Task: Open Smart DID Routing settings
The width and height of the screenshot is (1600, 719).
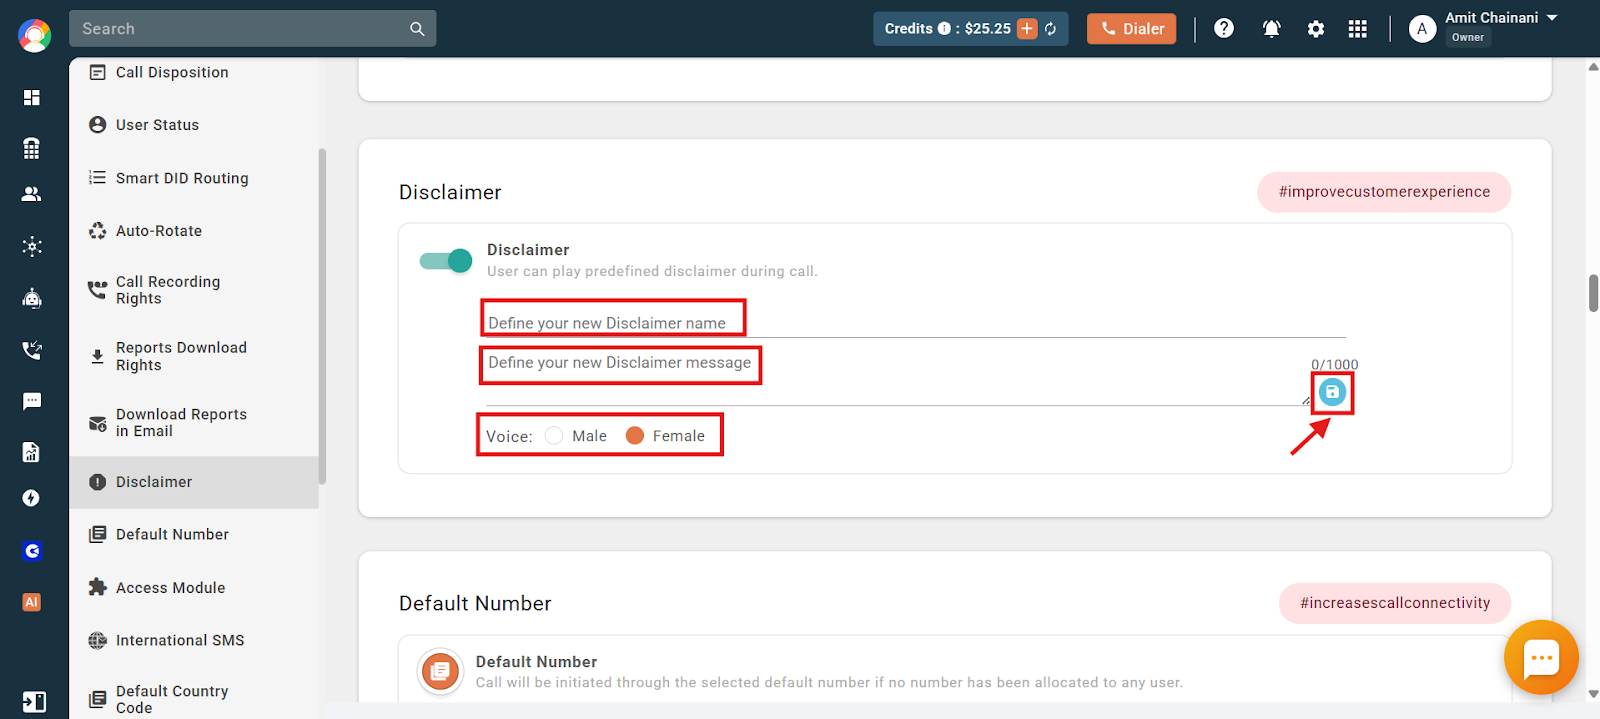Action: (194, 178)
